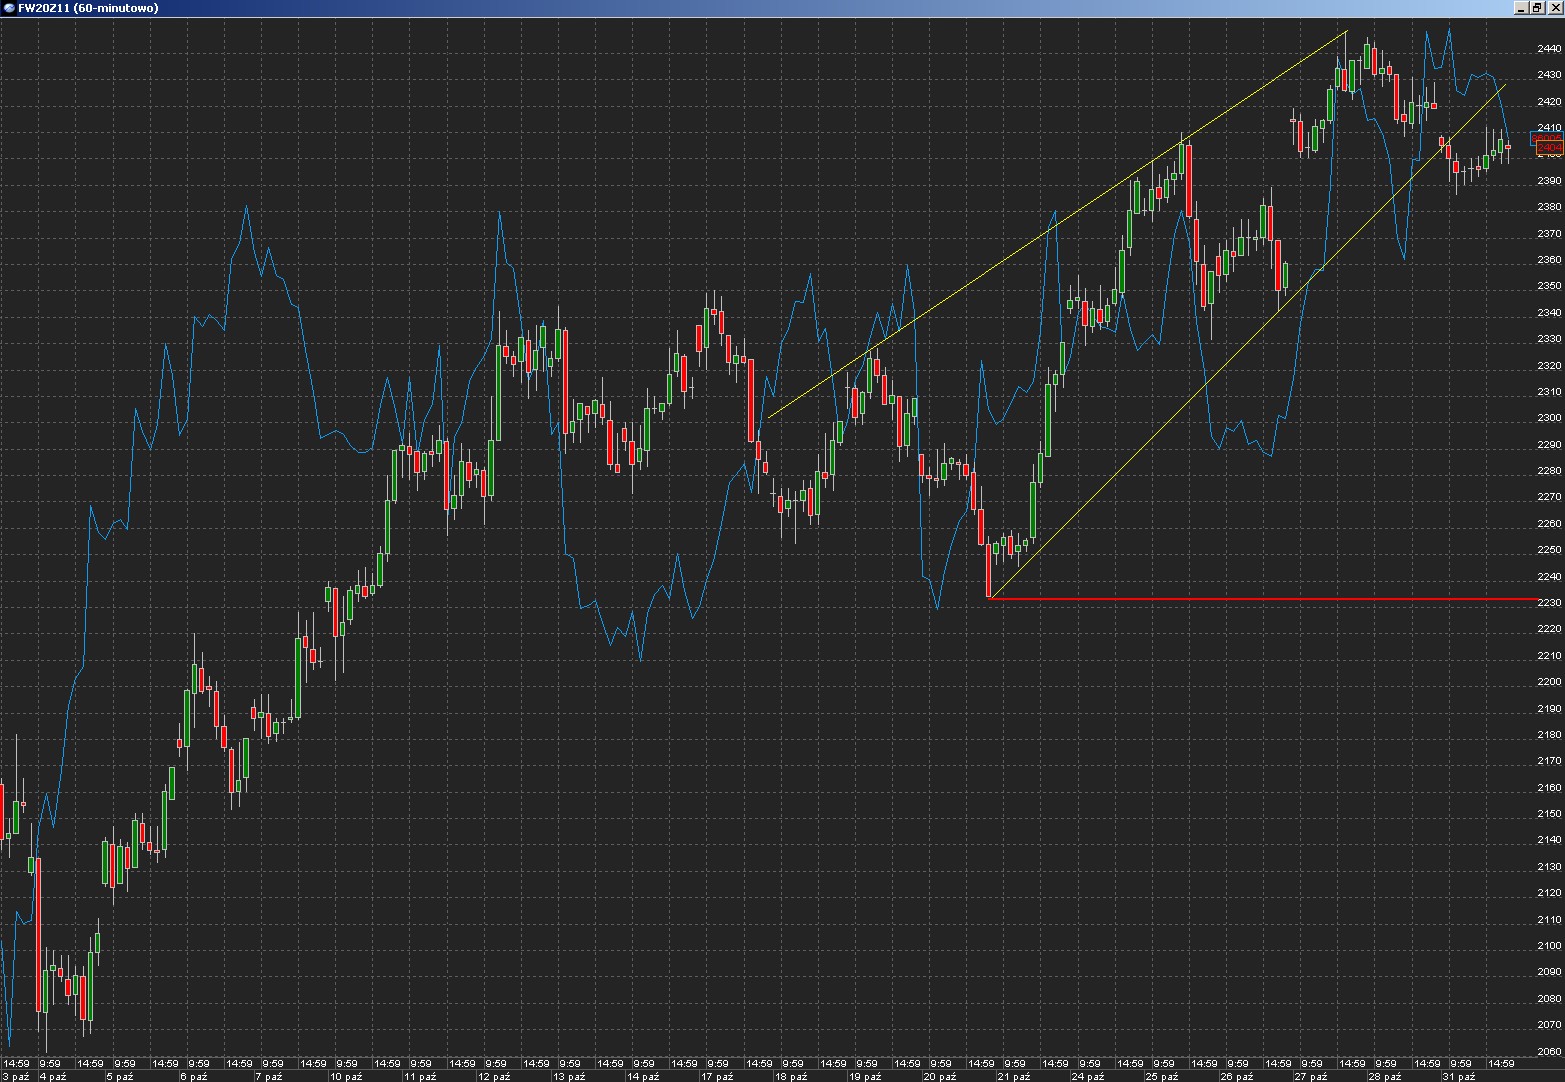Image resolution: width=1565 pixels, height=1082 pixels.
Task: Click the '17 paź' date label
Action: pyautogui.click(x=718, y=1076)
